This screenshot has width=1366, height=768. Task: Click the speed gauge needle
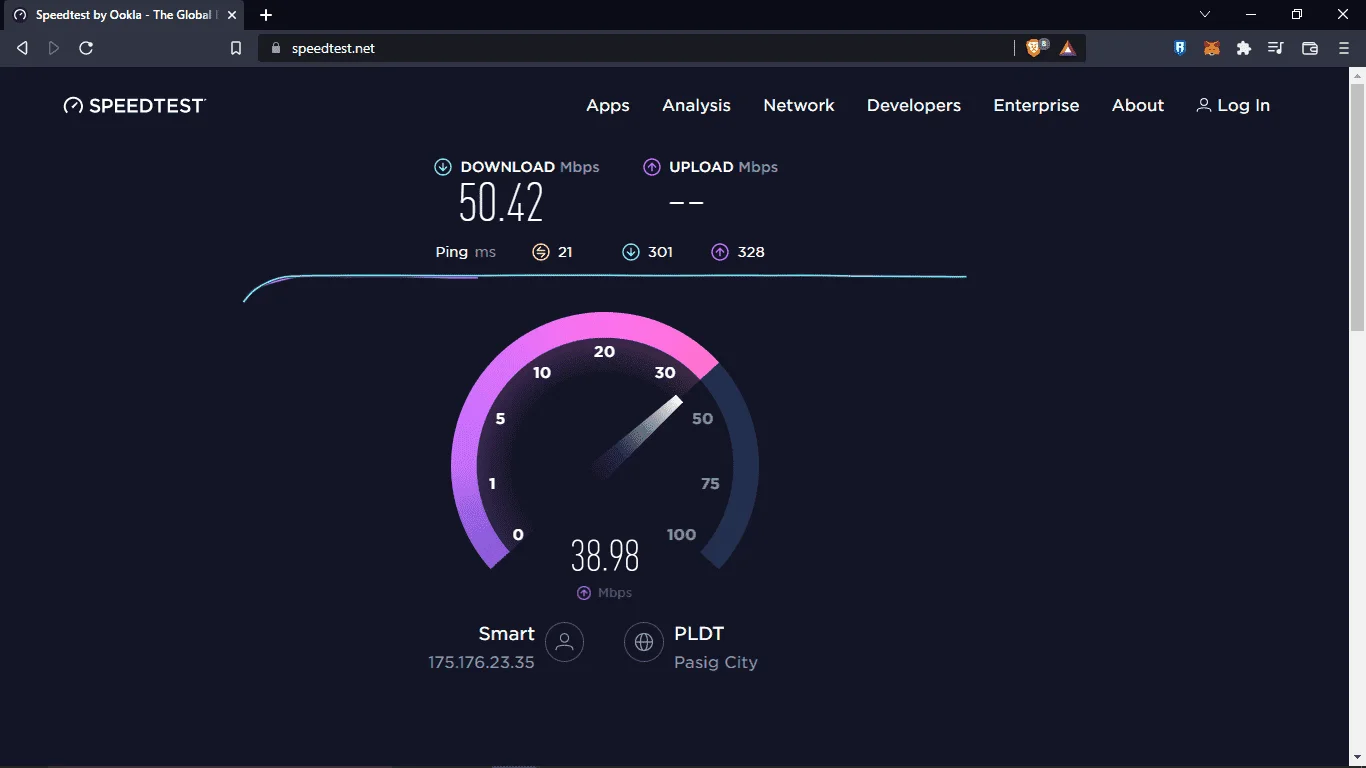pyautogui.click(x=638, y=435)
